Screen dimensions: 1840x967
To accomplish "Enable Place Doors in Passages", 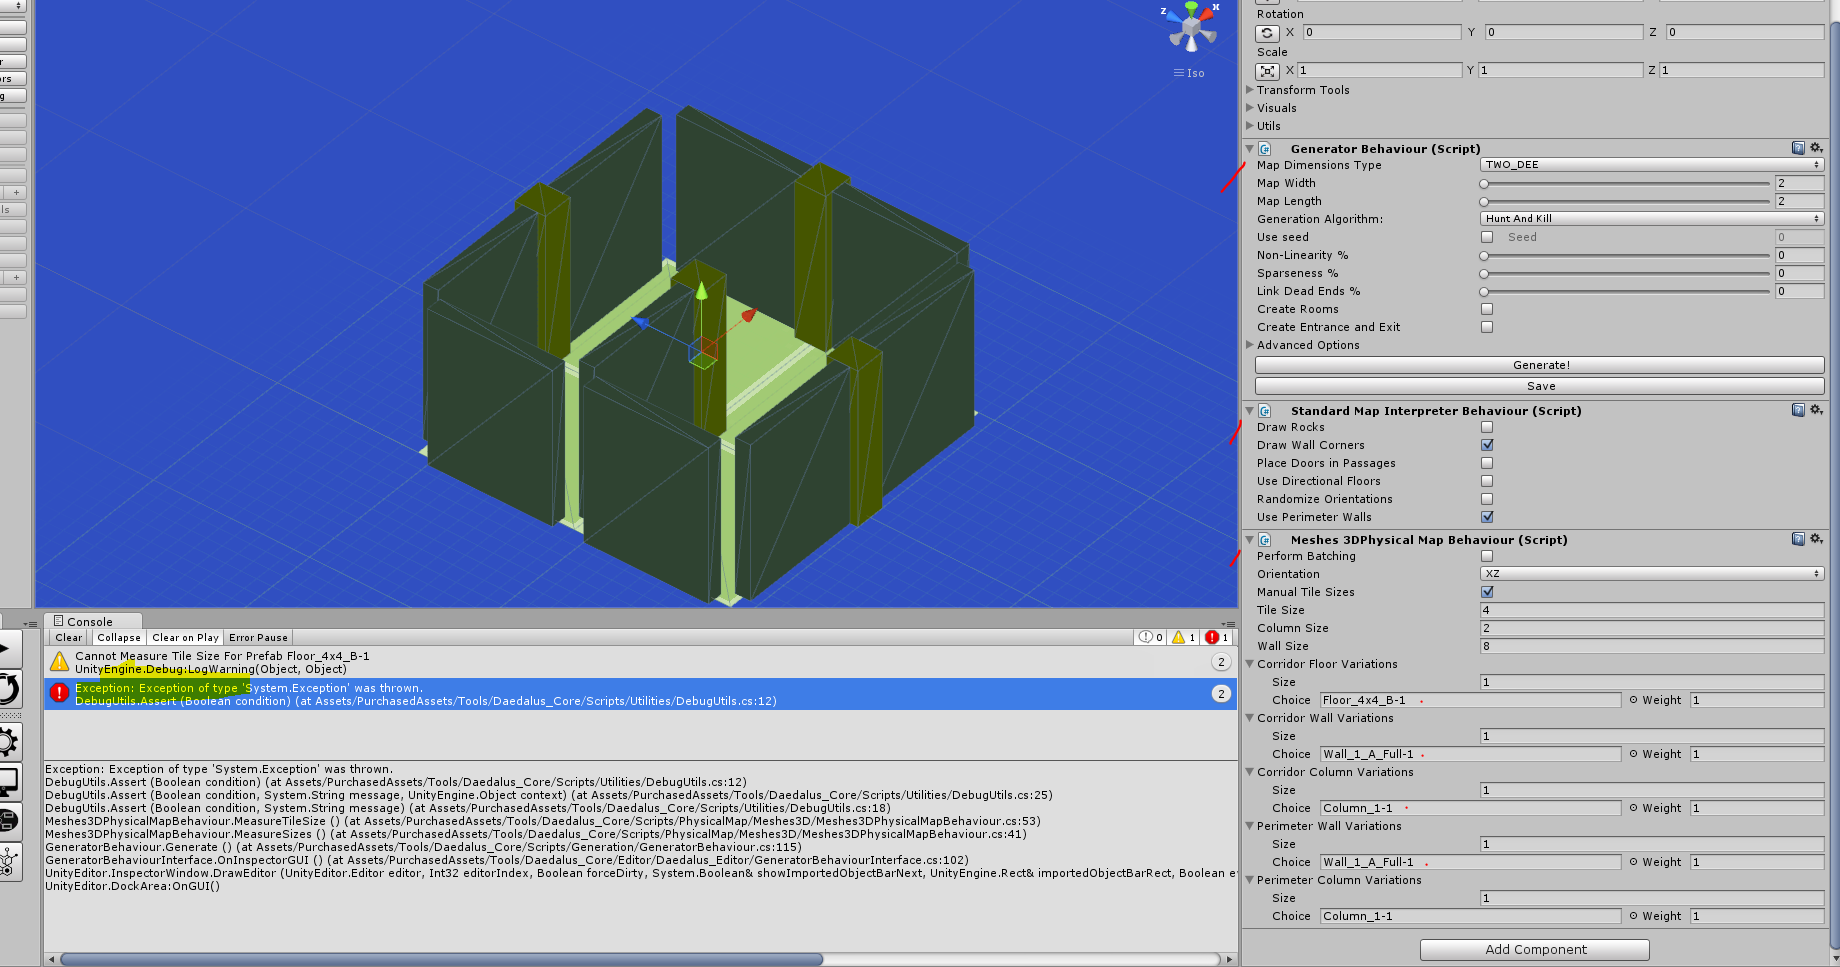I will 1487,463.
